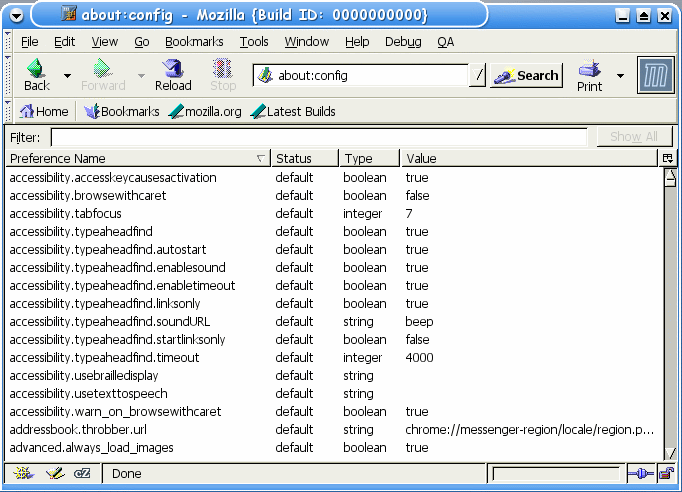Click the Show All button
The image size is (682, 492).
tap(634, 137)
